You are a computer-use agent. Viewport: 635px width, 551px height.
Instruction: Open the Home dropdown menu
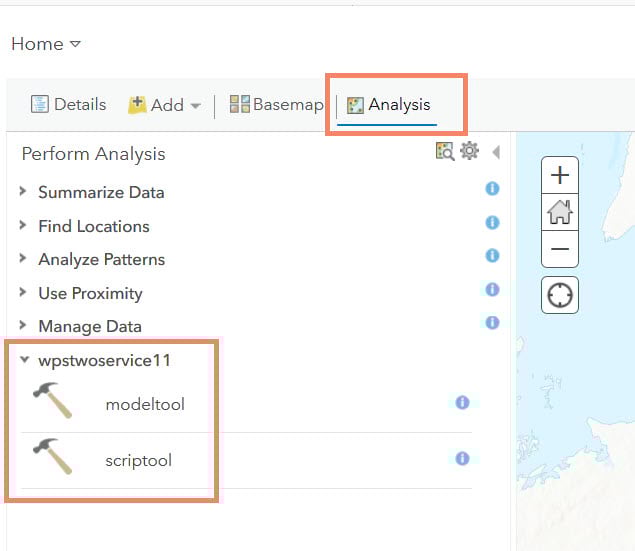coord(46,44)
